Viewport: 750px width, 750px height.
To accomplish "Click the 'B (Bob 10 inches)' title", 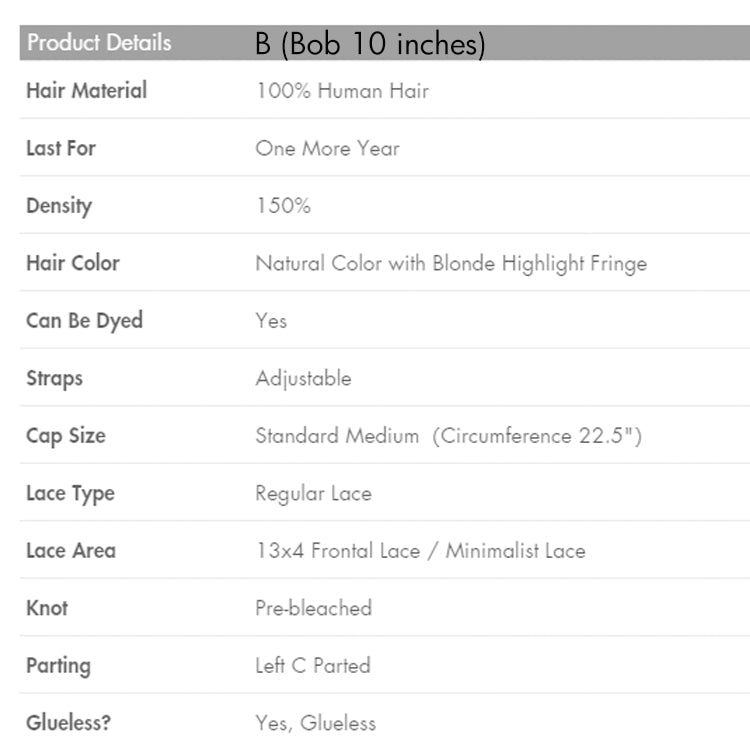I will (x=370, y=44).
